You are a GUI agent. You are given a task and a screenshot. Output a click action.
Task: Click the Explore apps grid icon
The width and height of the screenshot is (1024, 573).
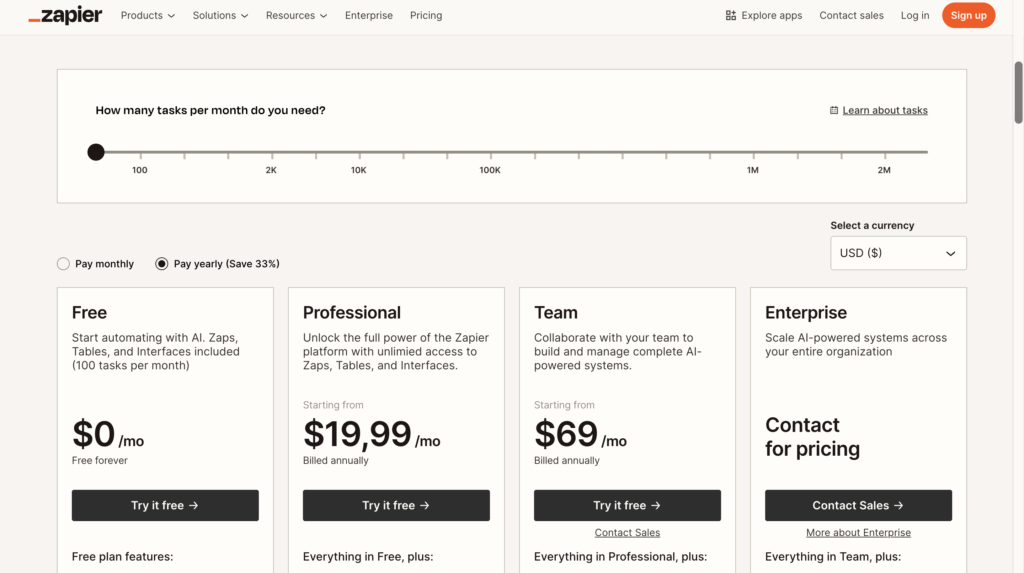tap(731, 16)
